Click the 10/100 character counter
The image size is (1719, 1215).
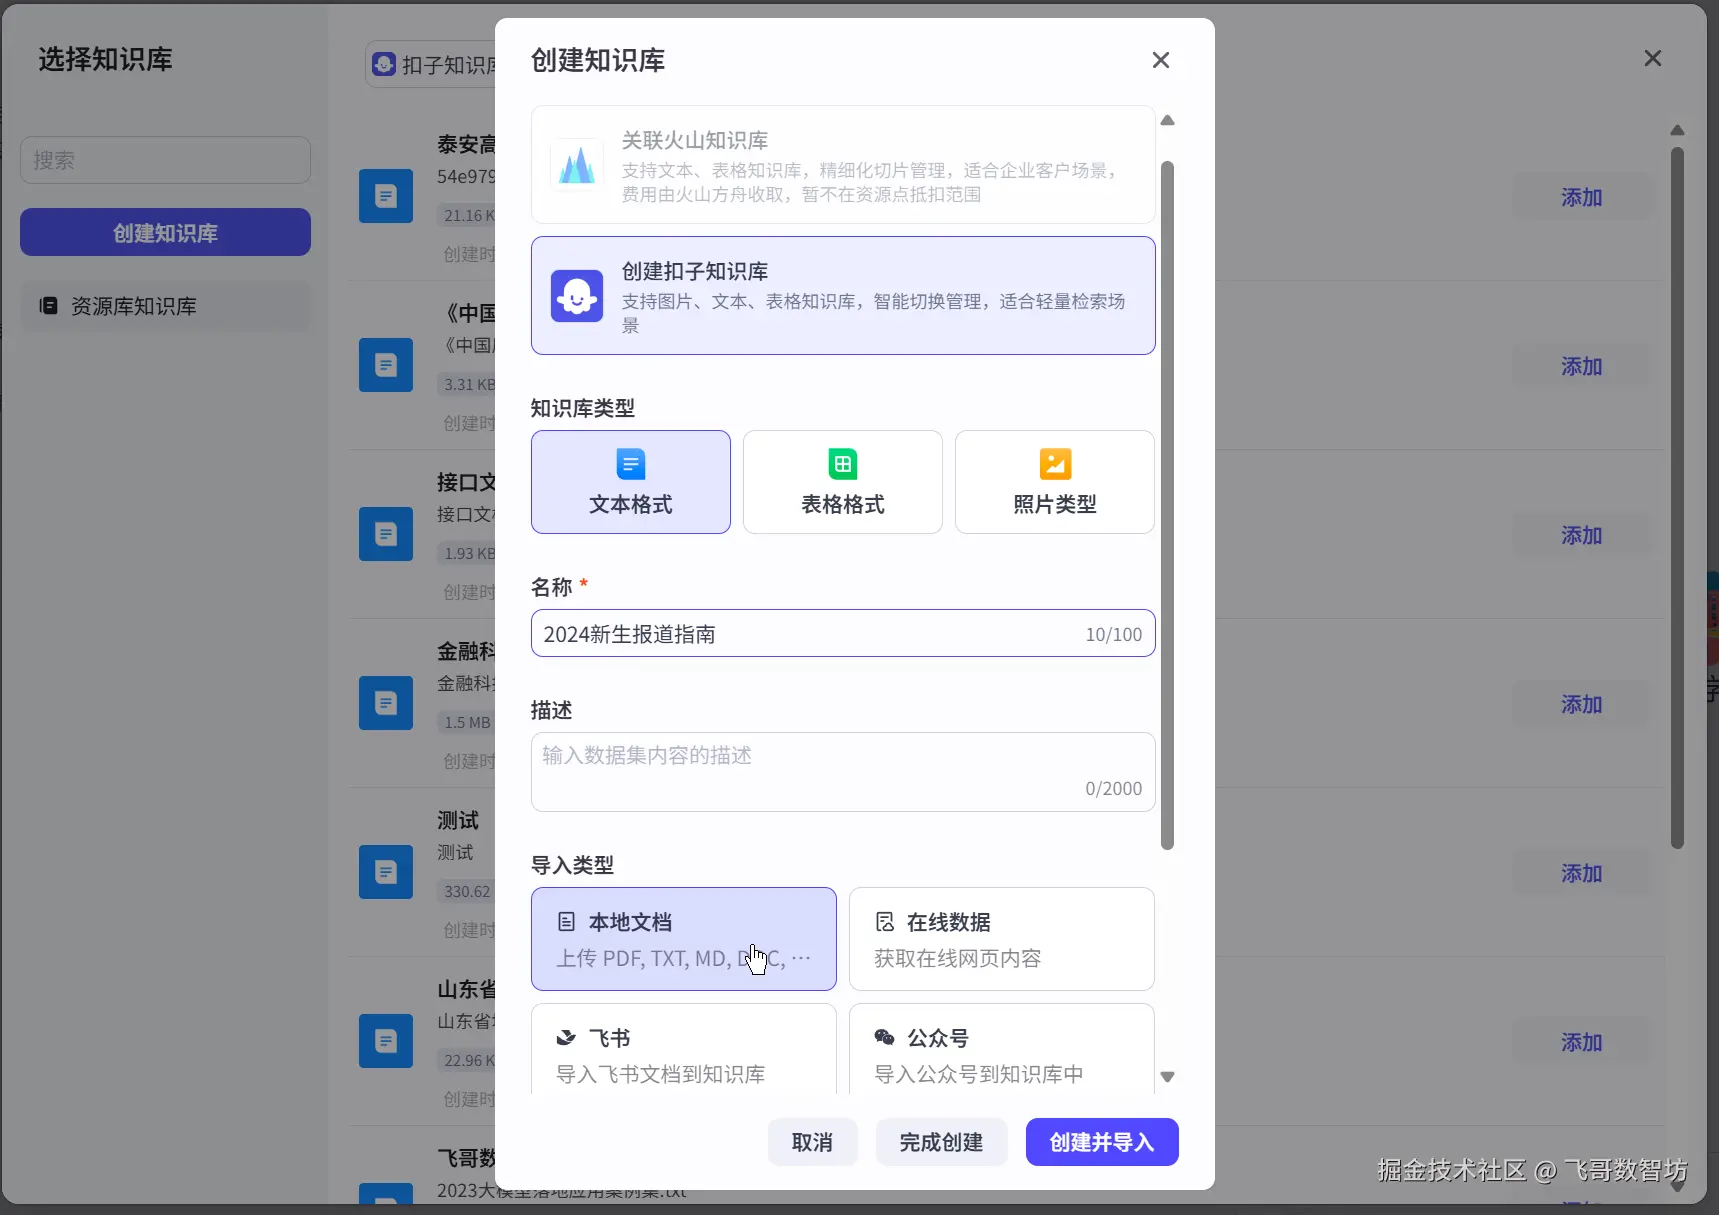1113,635
